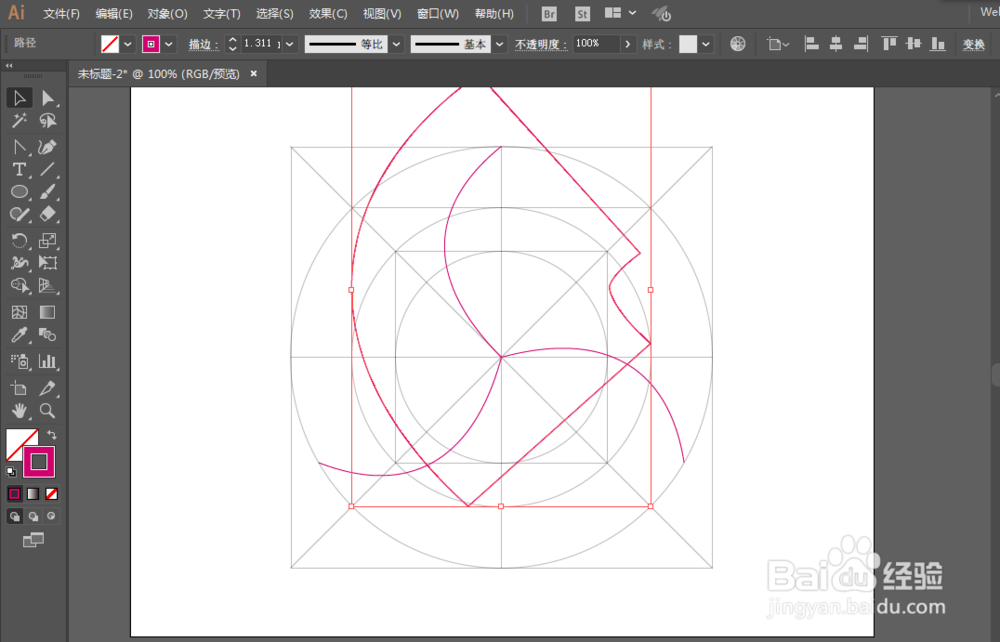Image resolution: width=1000 pixels, height=642 pixels.
Task: Select the Artboard tool
Action: 19,388
